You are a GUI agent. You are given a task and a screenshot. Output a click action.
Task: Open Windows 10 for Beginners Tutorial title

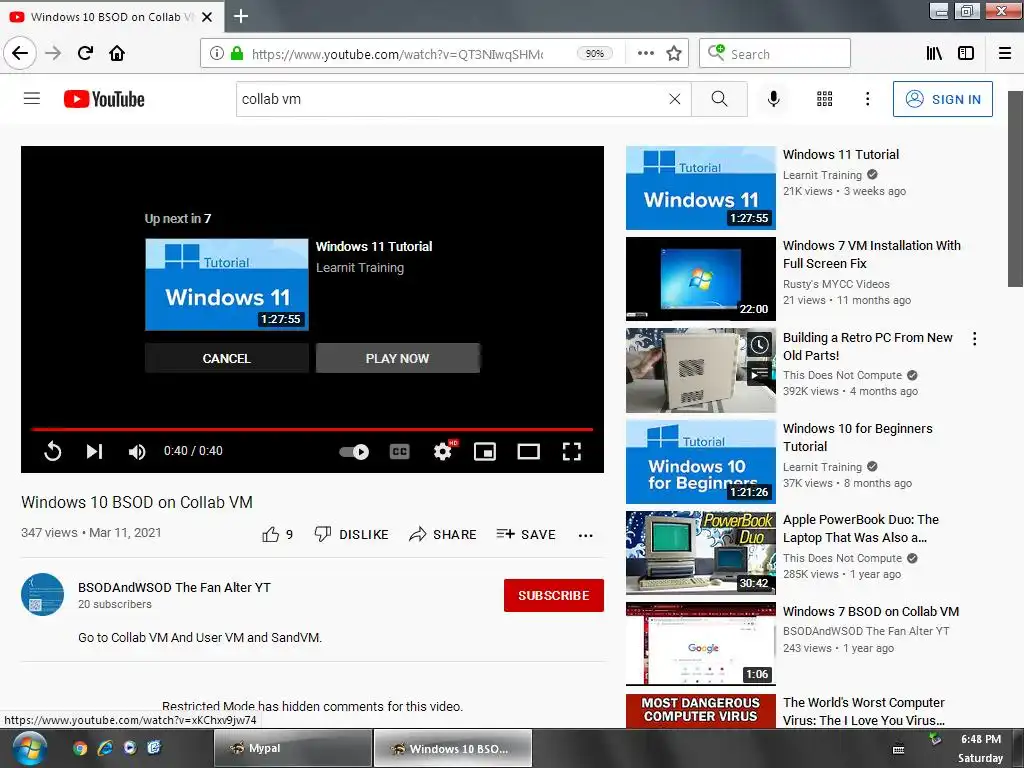[858, 438]
